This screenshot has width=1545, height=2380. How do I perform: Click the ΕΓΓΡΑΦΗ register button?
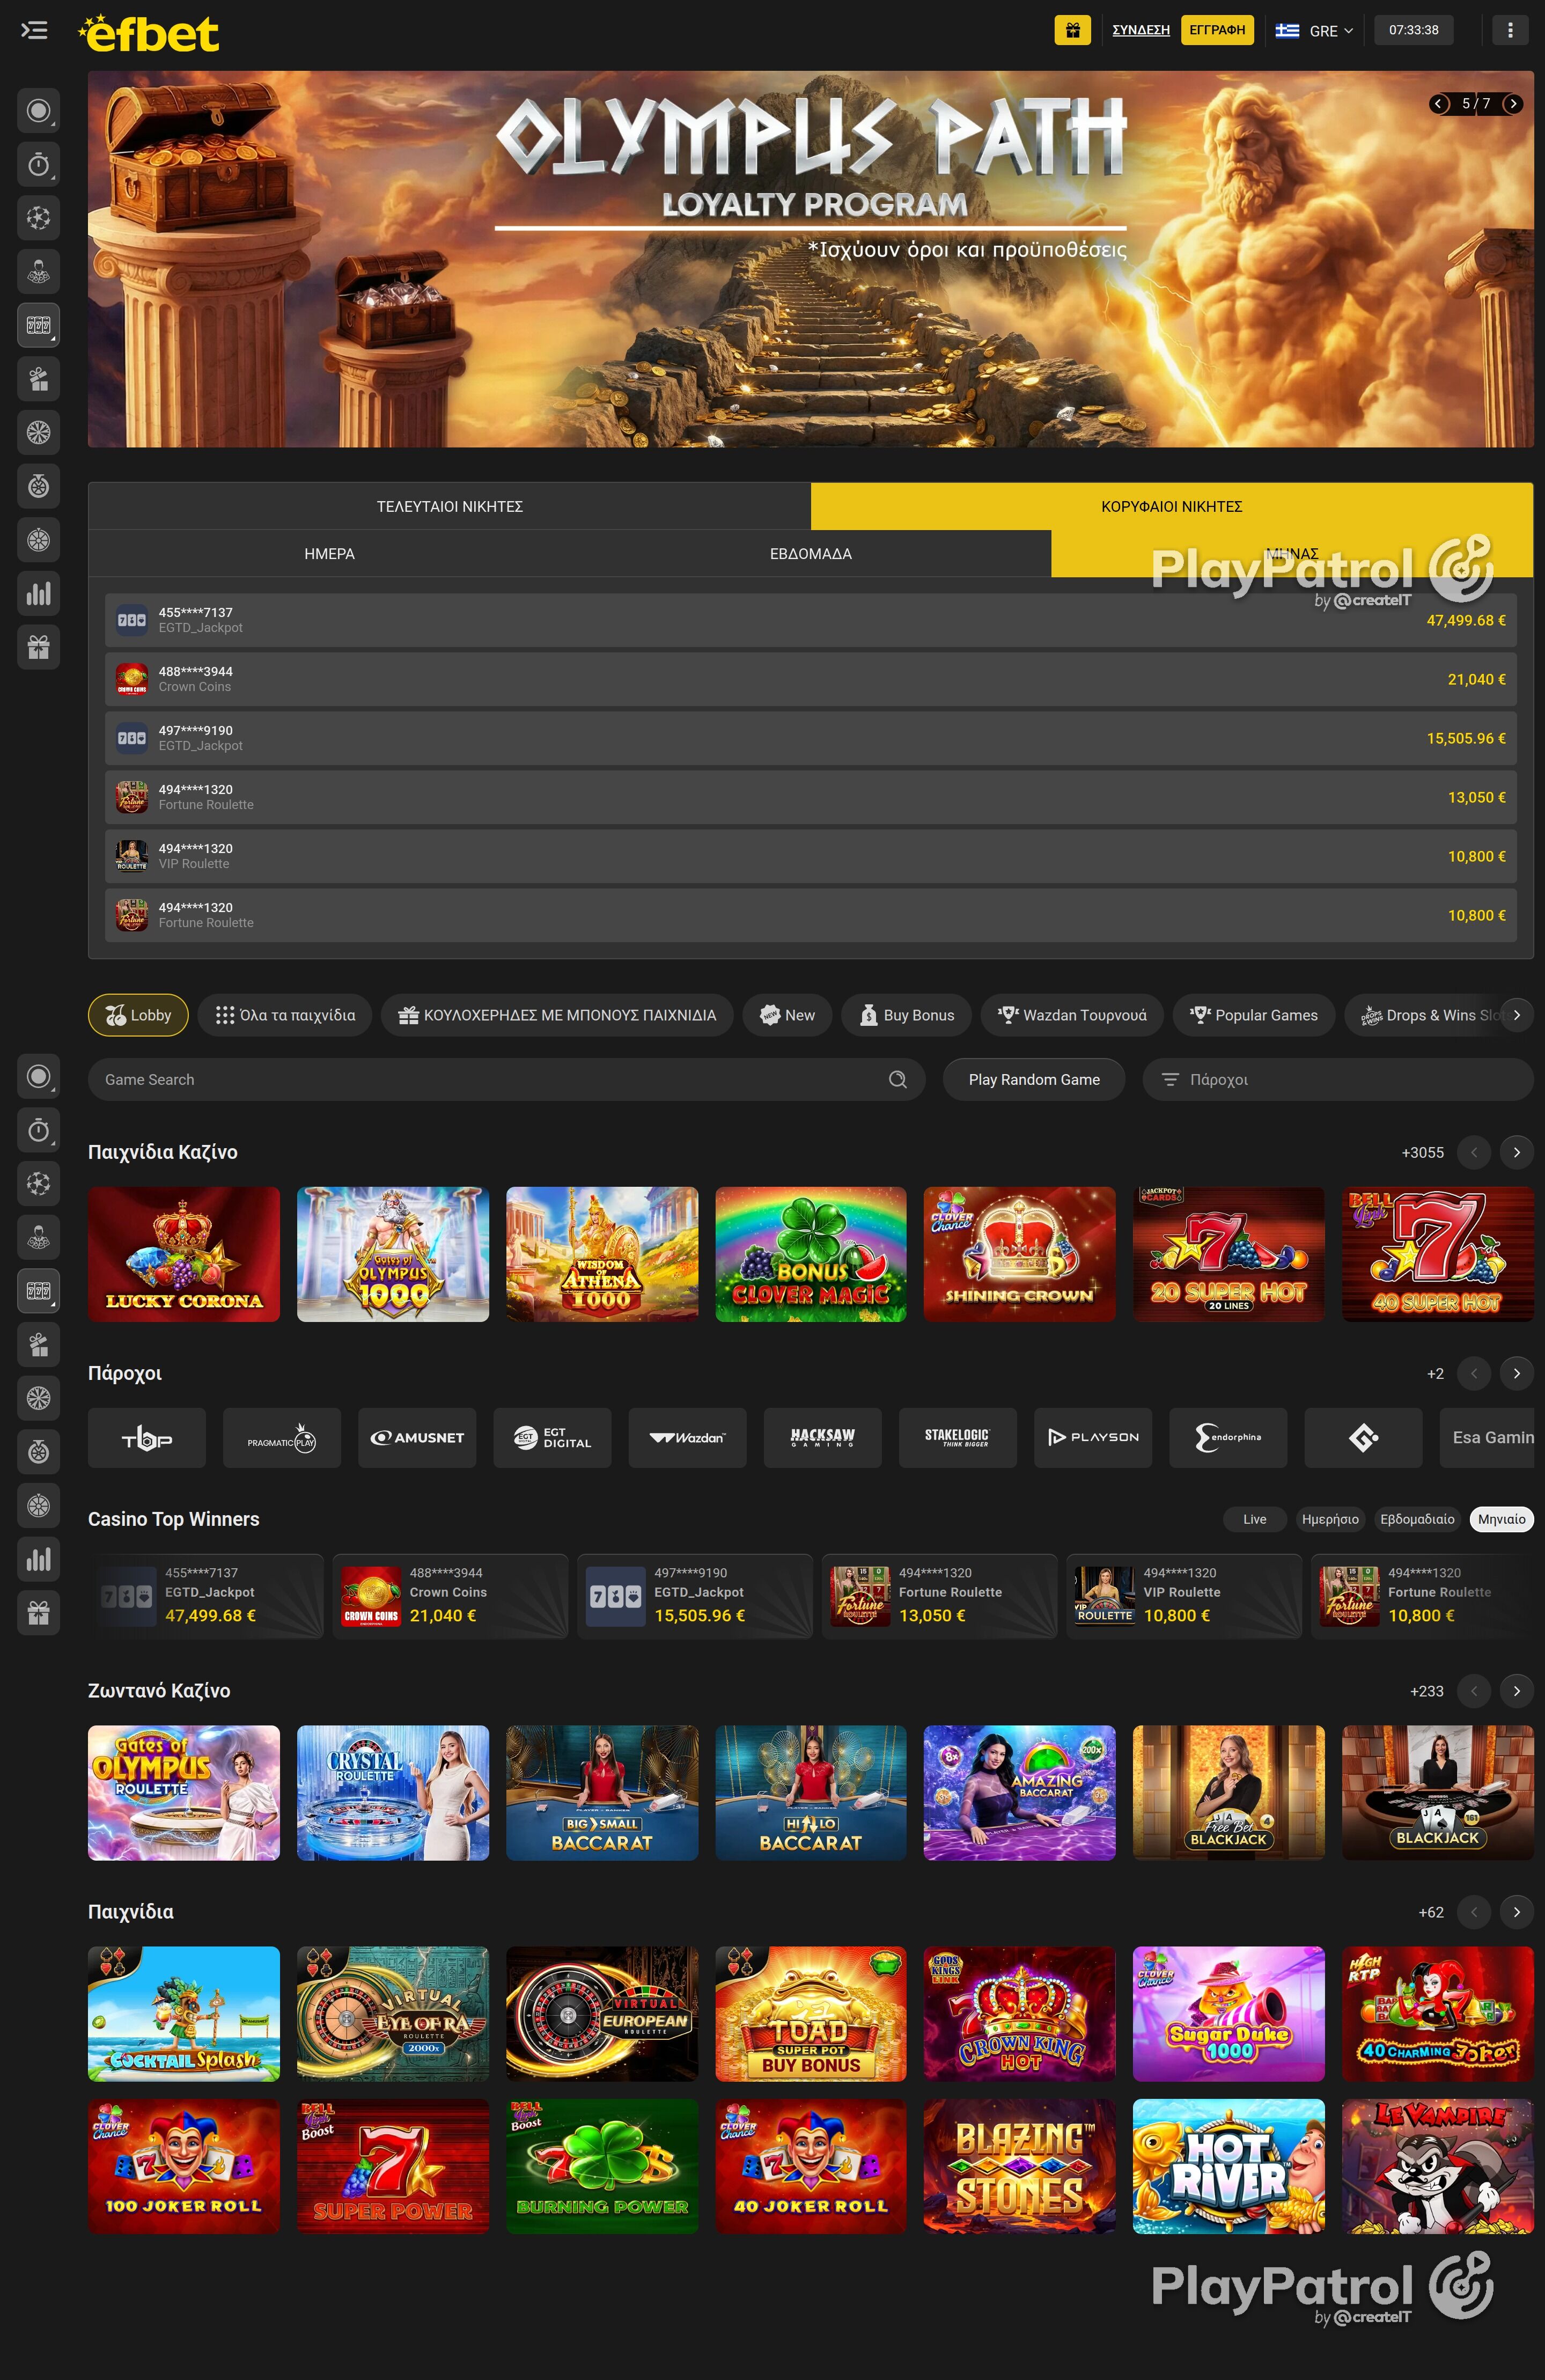pos(1217,30)
